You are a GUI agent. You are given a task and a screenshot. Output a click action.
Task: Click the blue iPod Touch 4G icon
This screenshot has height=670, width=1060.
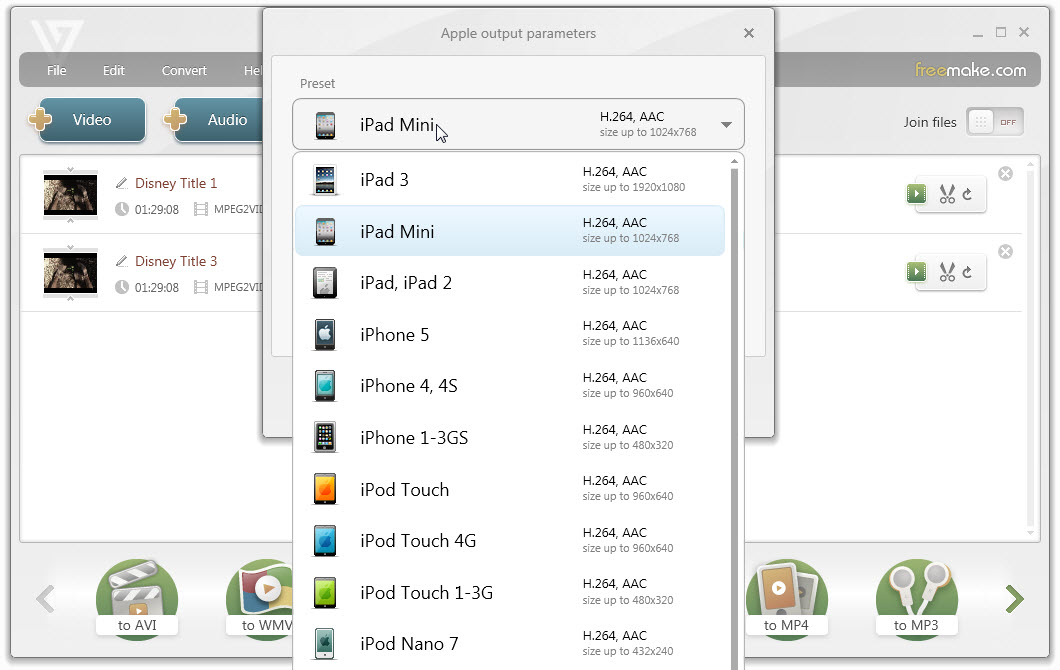[x=324, y=541]
